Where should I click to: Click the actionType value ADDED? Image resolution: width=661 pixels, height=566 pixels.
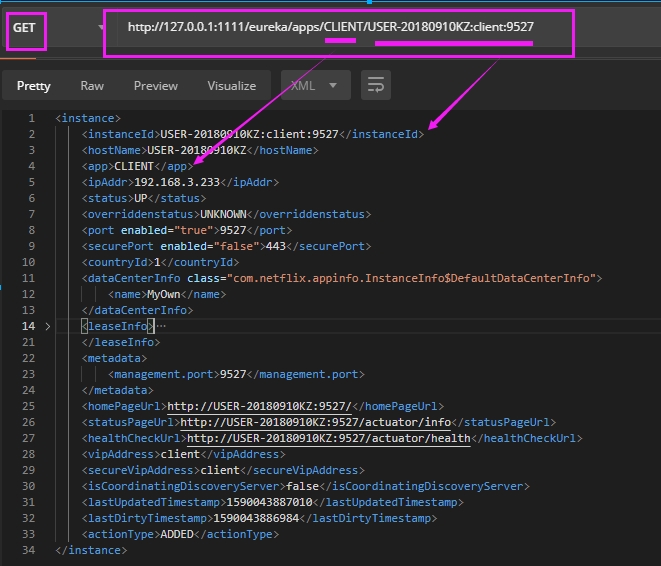click(177, 534)
